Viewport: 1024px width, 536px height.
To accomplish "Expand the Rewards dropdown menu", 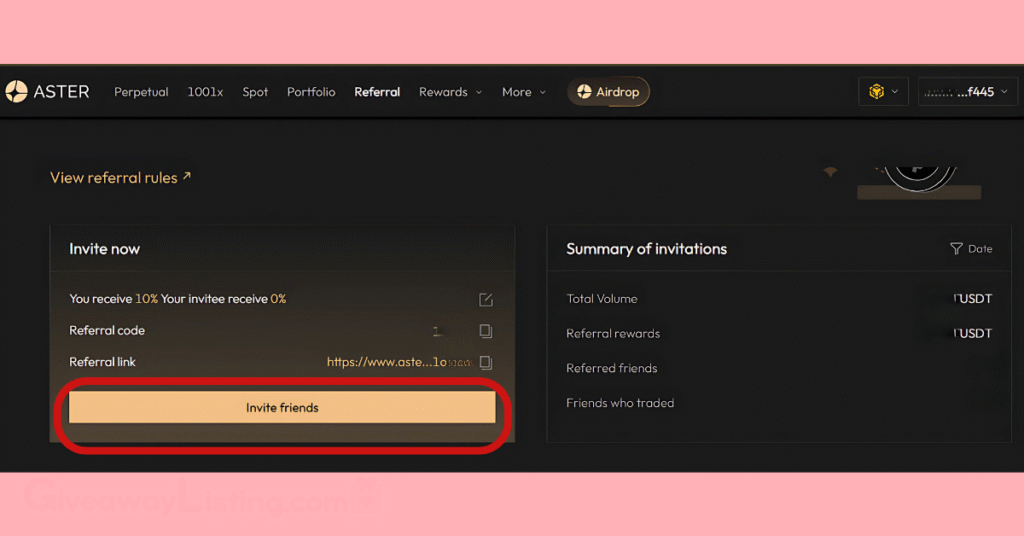I will pyautogui.click(x=450, y=92).
